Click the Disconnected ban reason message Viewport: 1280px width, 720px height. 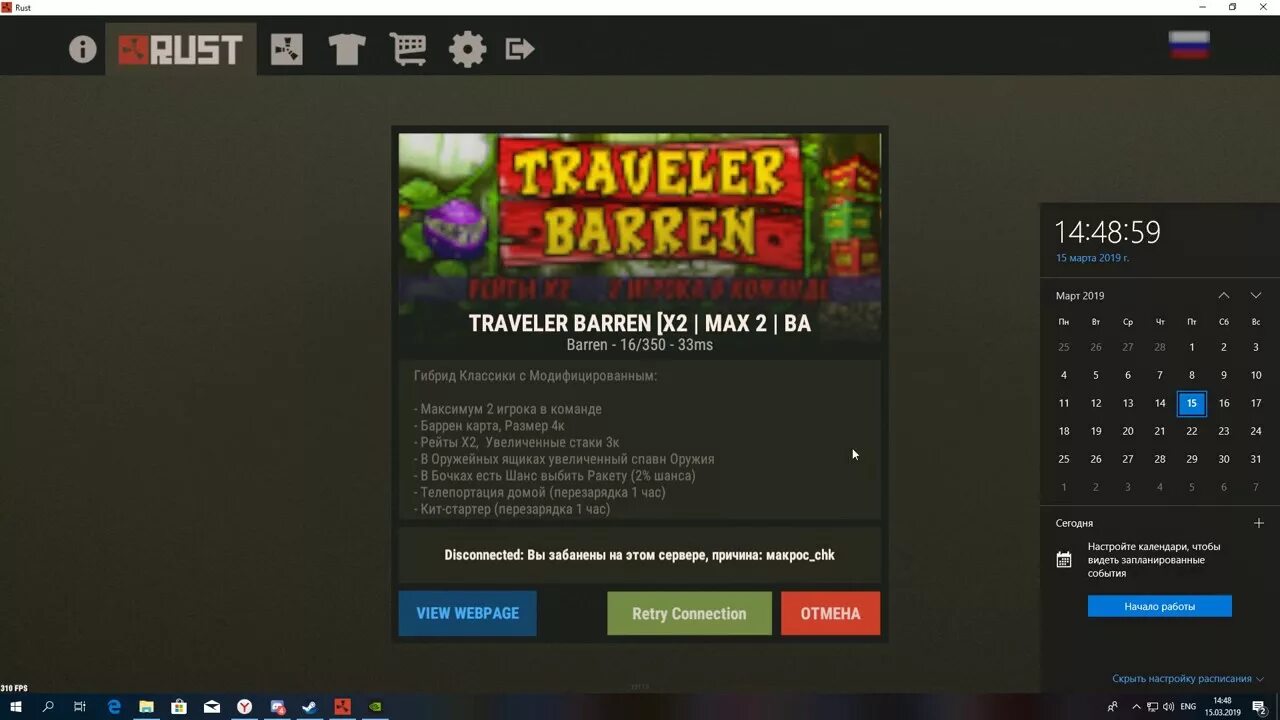(640, 555)
